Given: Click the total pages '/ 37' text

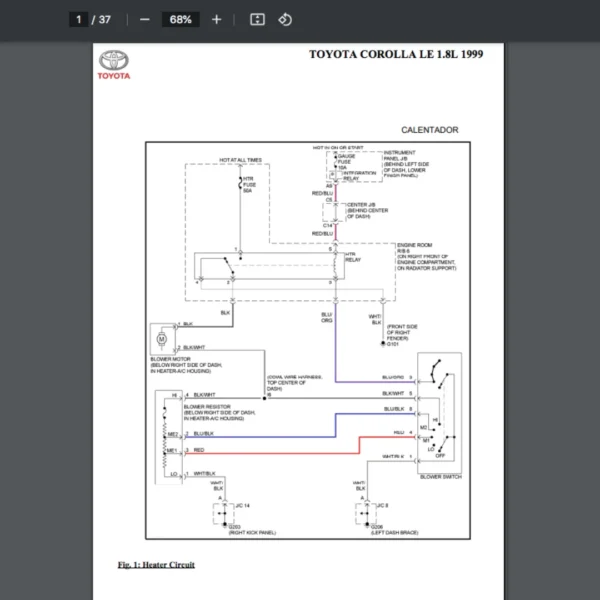Looking at the screenshot, I should point(101,20).
